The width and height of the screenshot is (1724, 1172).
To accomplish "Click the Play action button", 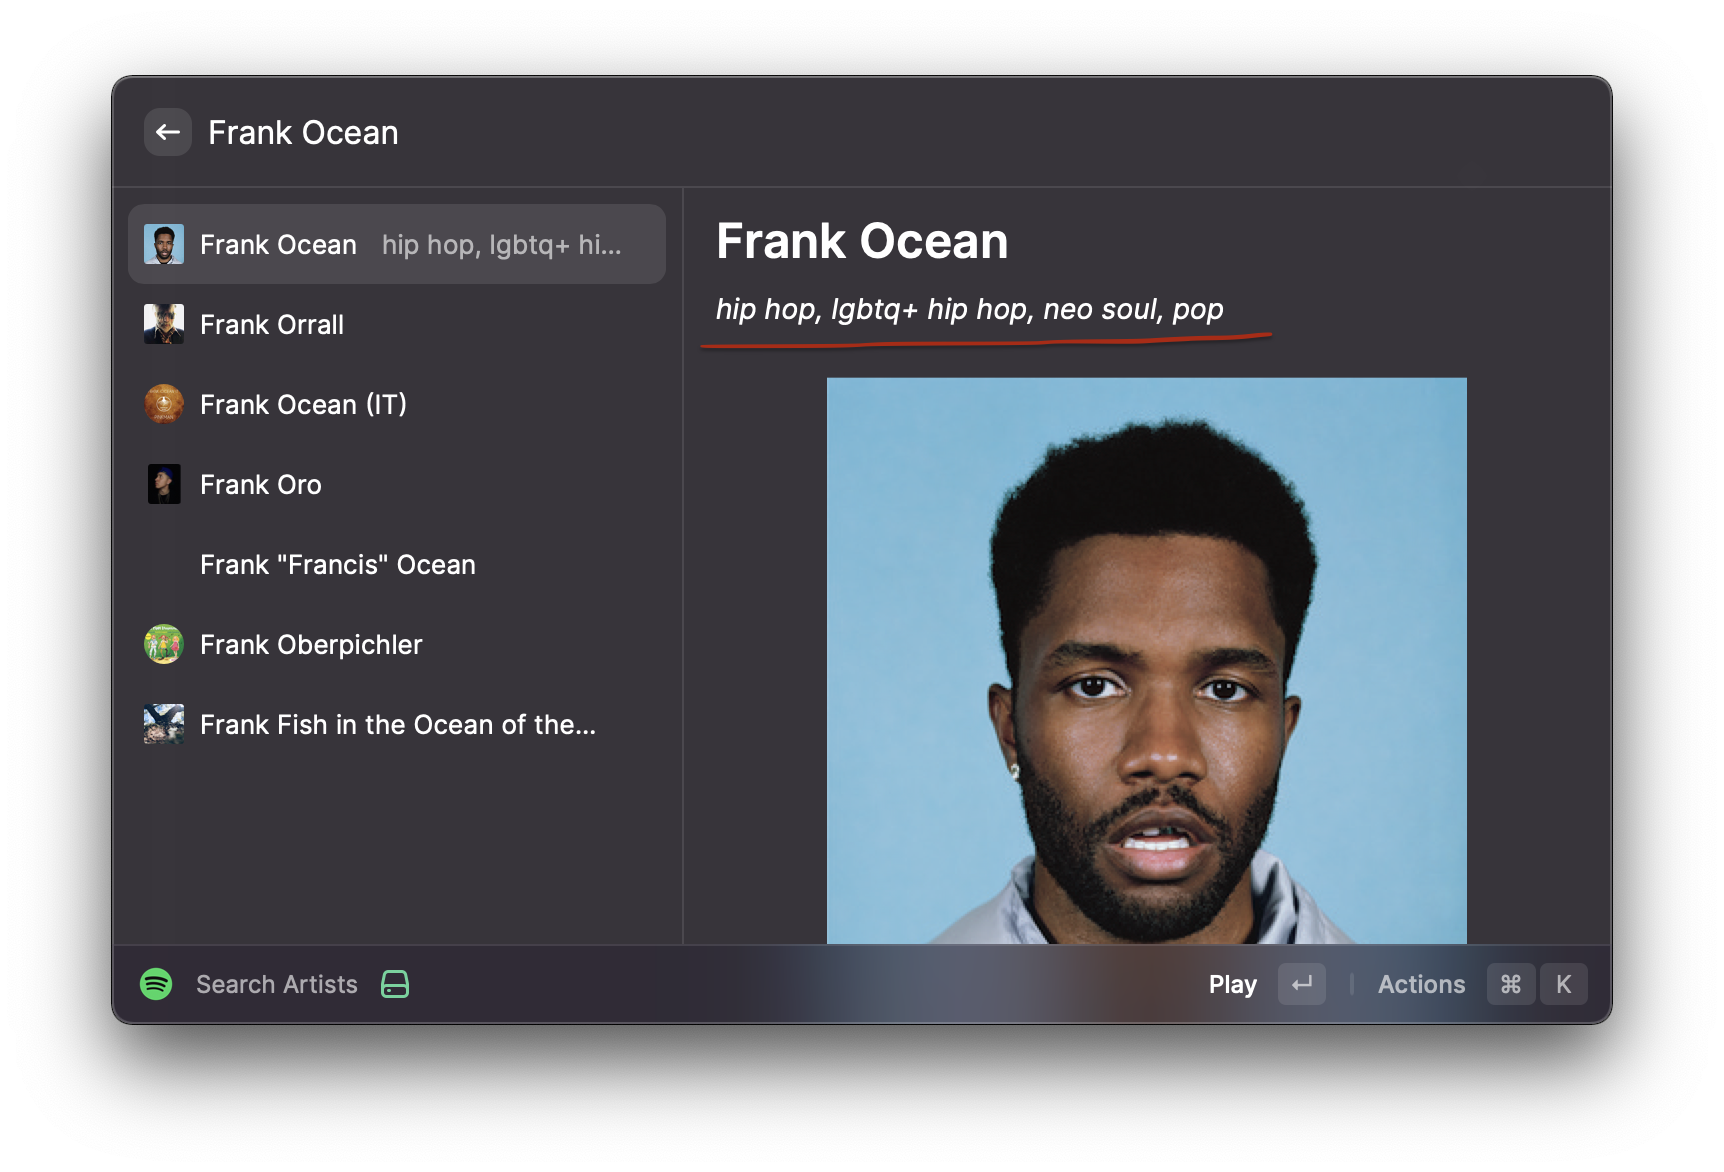I will [1232, 984].
